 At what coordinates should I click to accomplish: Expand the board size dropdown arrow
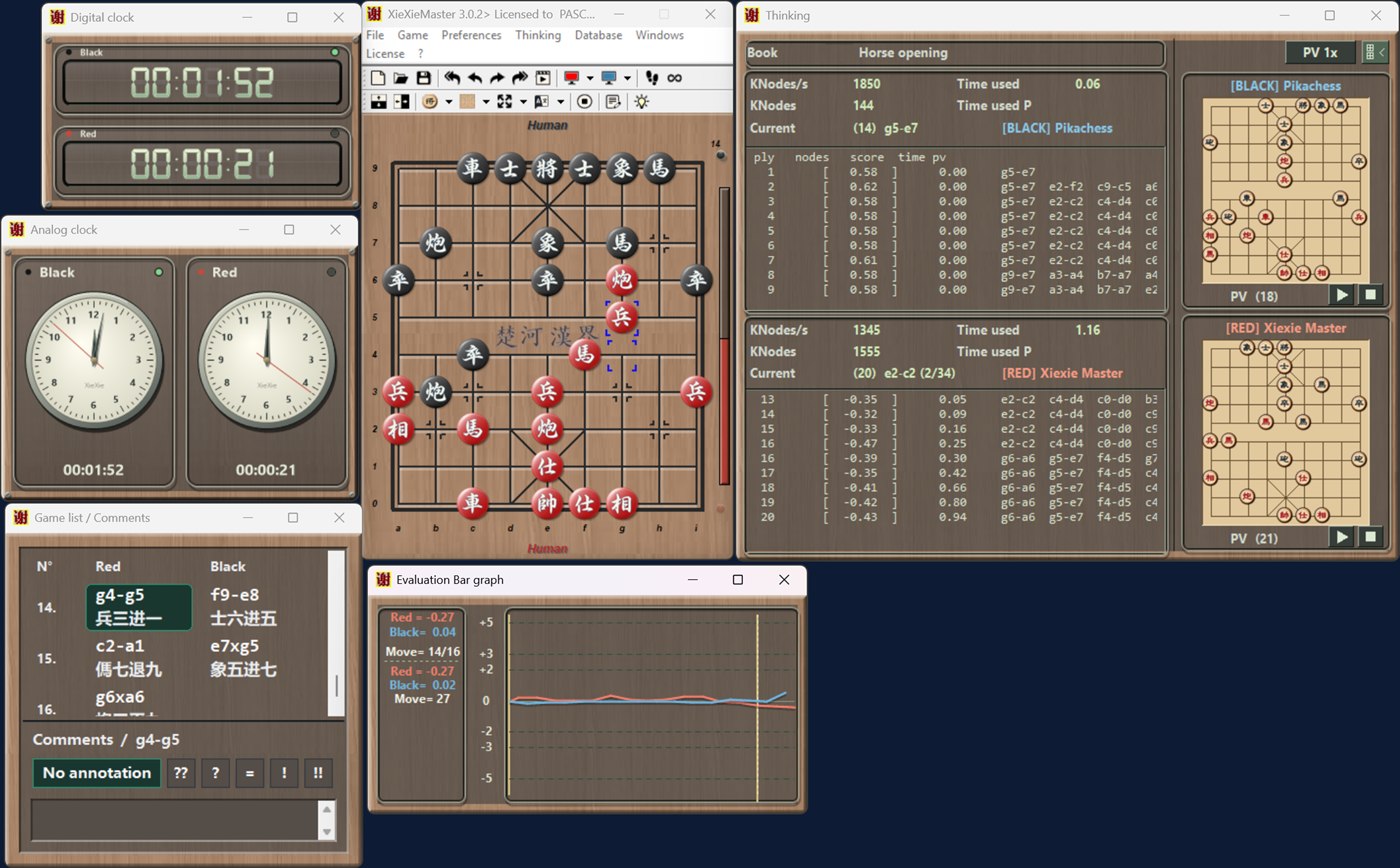(523, 102)
